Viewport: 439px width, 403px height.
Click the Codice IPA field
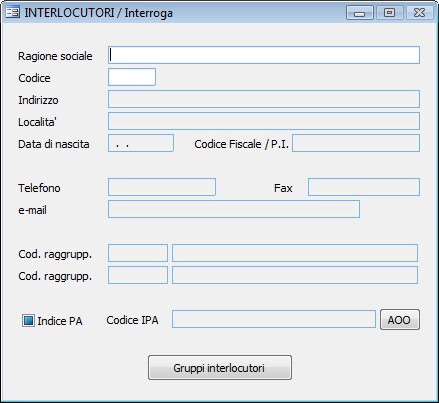pos(274,319)
